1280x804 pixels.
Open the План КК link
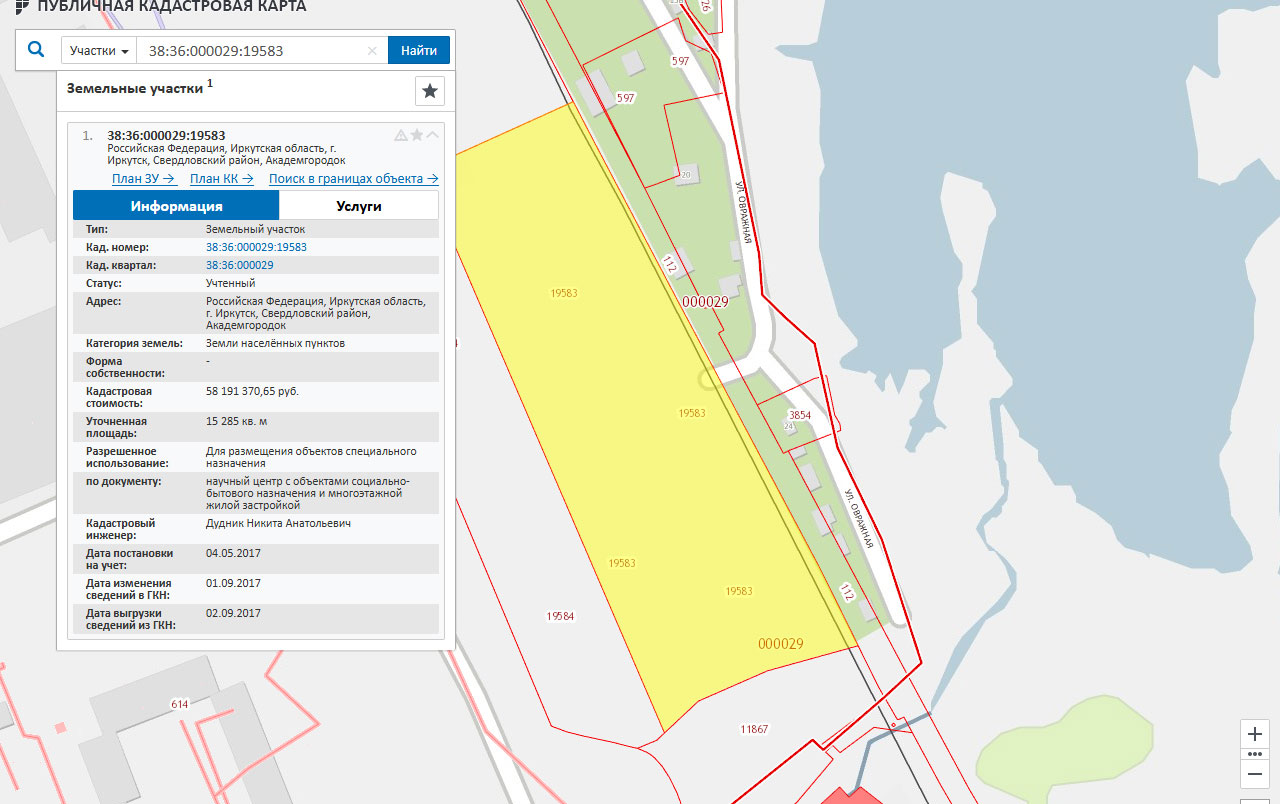coord(221,179)
